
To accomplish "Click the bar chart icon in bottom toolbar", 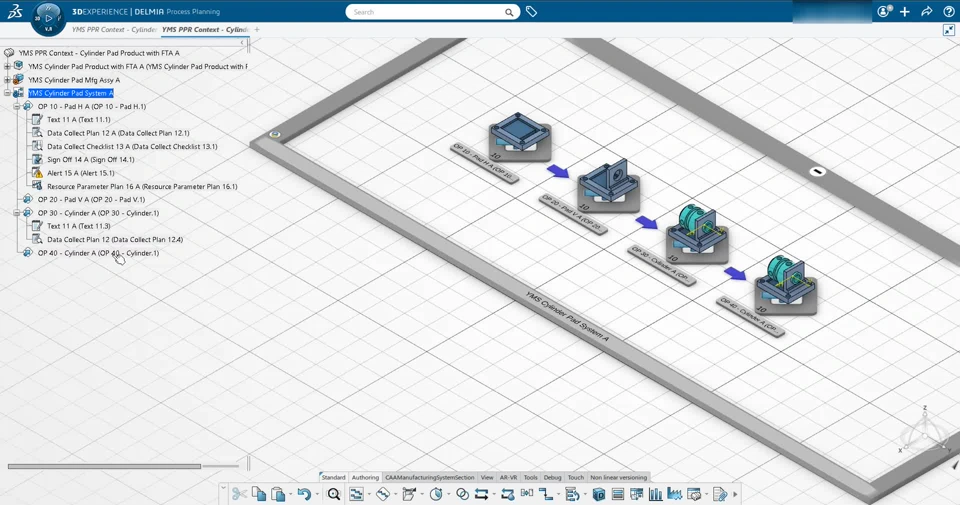I will pyautogui.click(x=656, y=494).
